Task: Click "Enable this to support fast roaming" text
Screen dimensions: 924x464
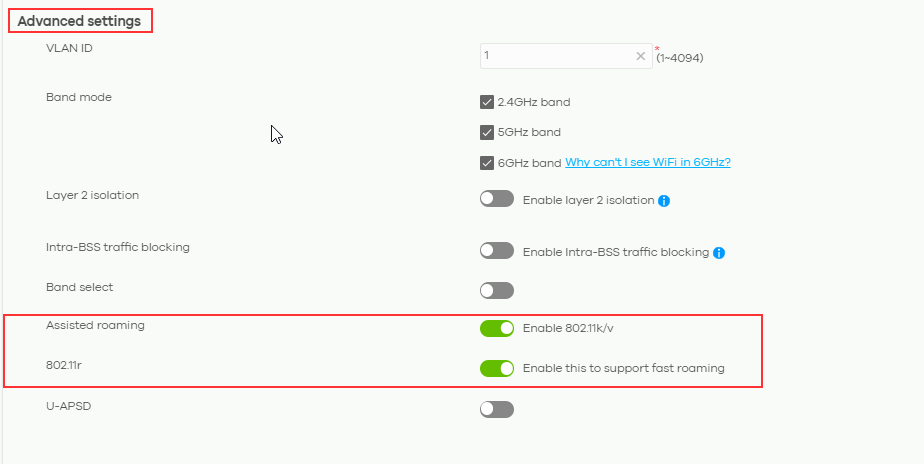Action: pyautogui.click(x=623, y=368)
